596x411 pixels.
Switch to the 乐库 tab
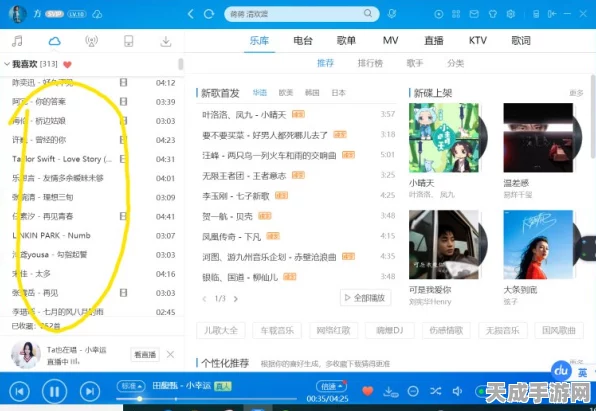pyautogui.click(x=259, y=40)
